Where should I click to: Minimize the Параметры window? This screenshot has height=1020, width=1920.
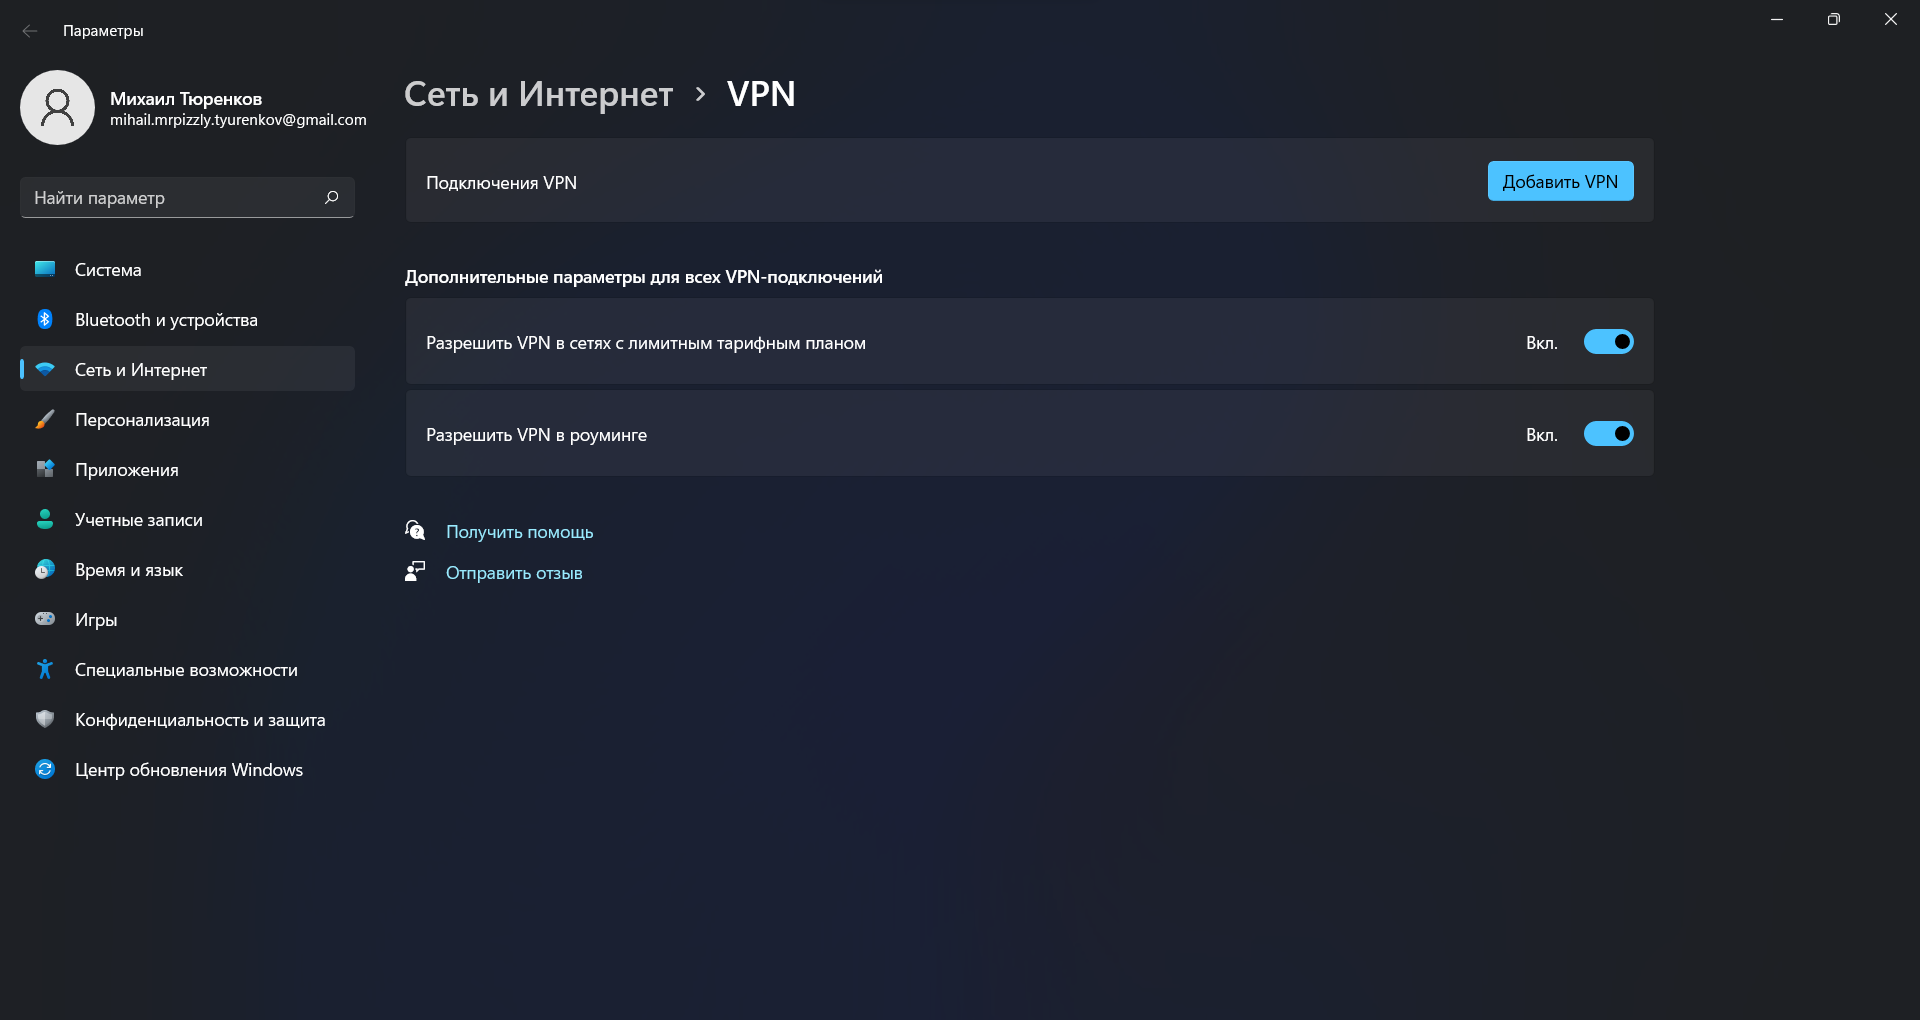1777,19
